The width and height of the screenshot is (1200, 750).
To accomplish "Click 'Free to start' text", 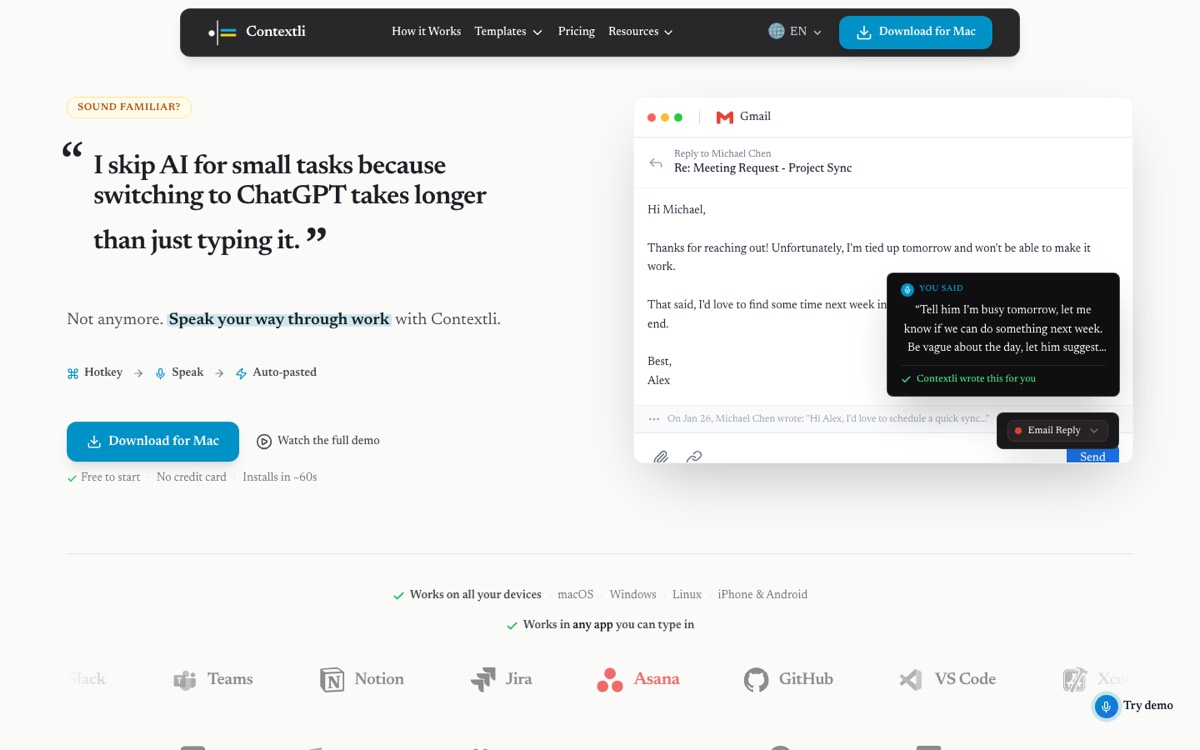I will (110, 478).
